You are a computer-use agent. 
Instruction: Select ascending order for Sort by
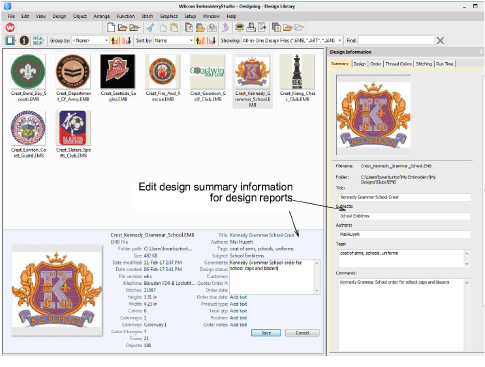click(x=200, y=40)
